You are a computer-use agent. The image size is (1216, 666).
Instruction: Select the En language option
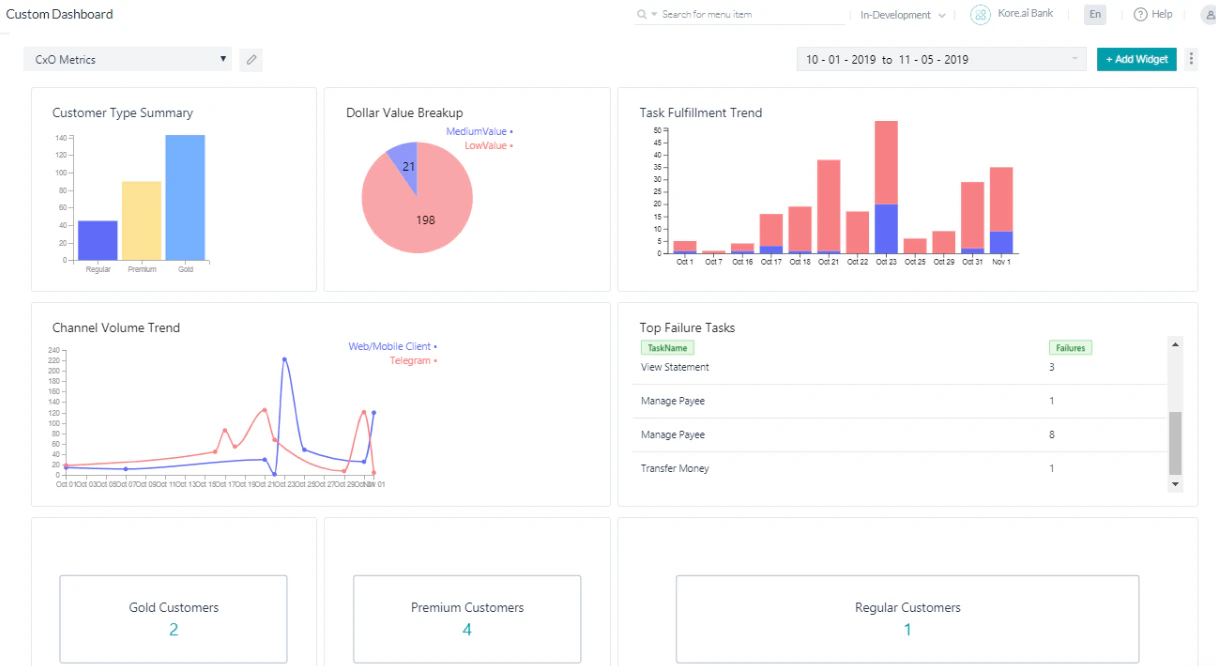(x=1095, y=14)
